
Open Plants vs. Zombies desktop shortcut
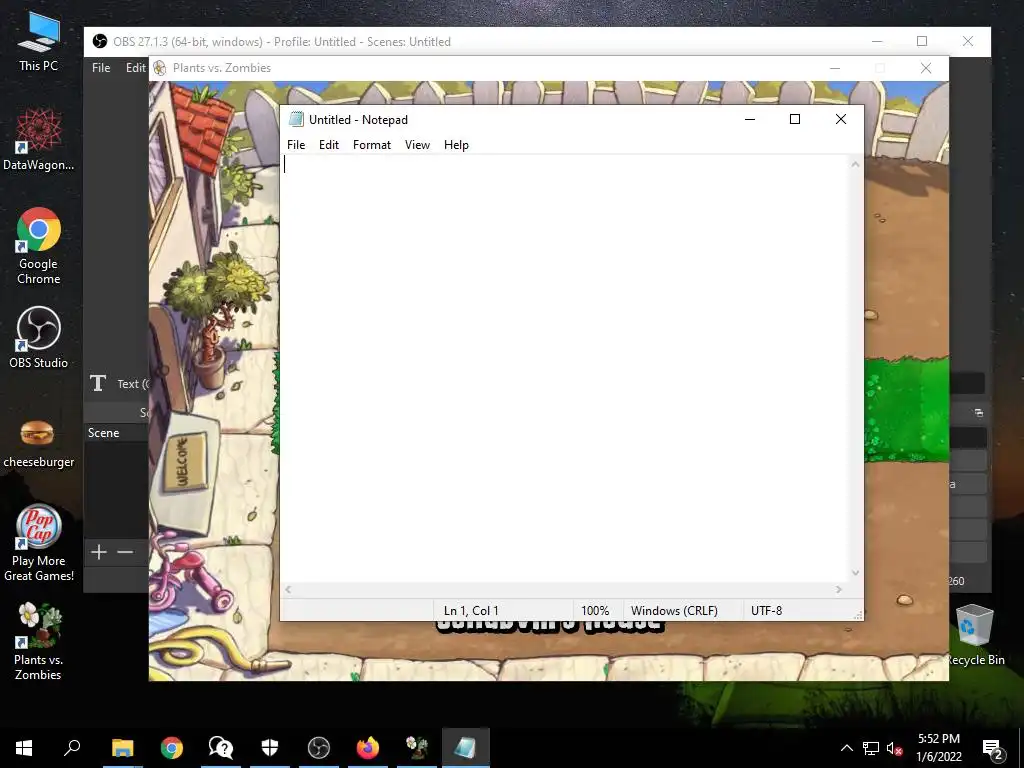(x=39, y=641)
